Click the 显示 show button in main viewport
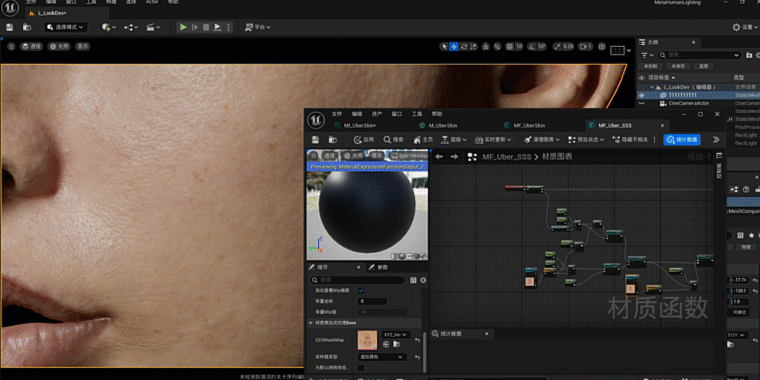The height and width of the screenshot is (380, 760). (83, 47)
